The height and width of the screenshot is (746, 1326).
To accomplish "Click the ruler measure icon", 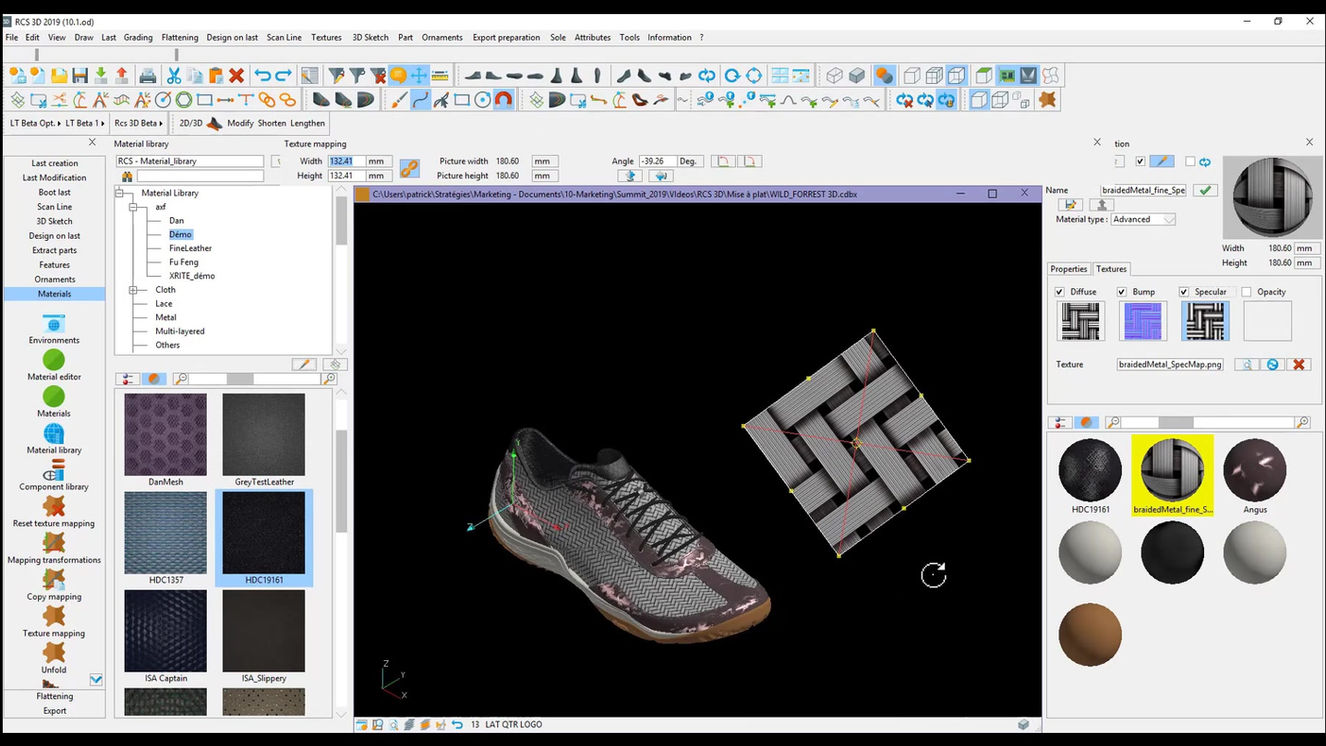I will [x=440, y=76].
